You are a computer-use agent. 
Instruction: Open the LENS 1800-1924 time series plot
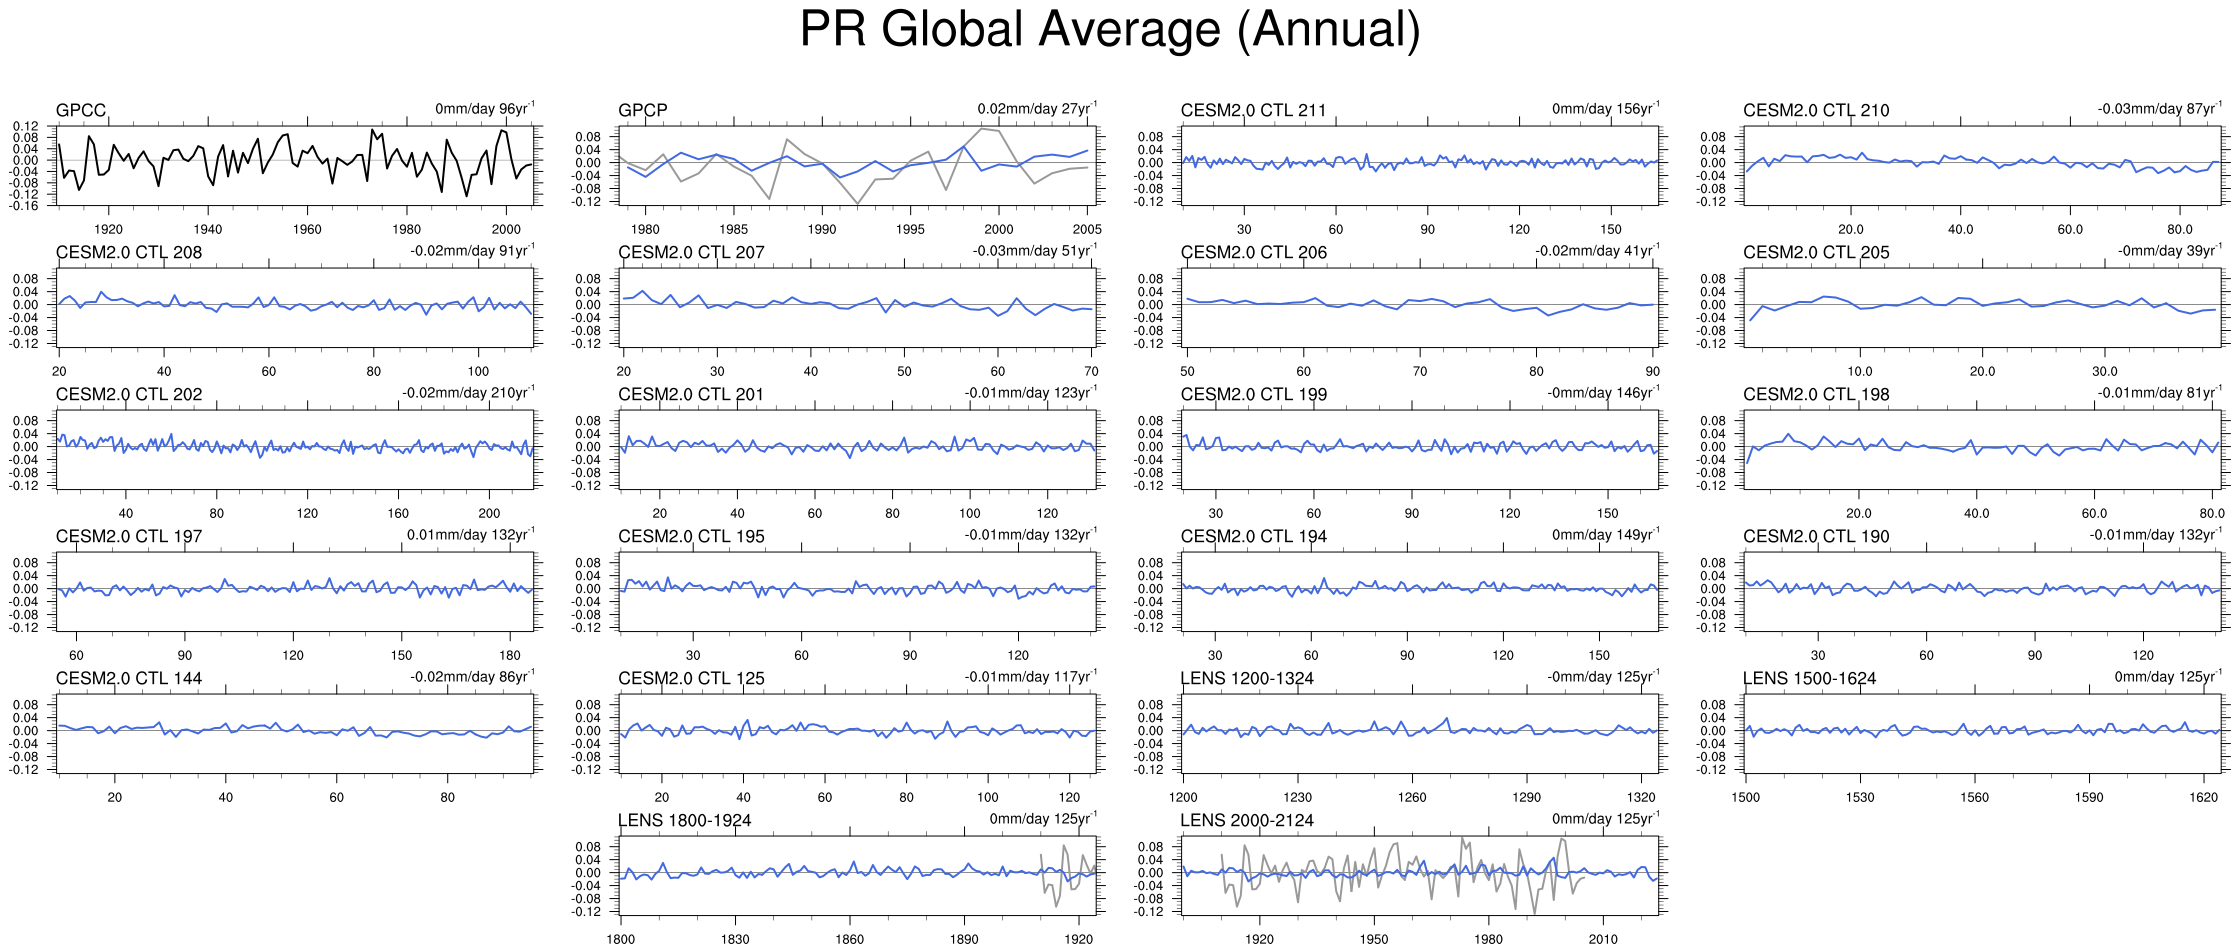[858, 876]
